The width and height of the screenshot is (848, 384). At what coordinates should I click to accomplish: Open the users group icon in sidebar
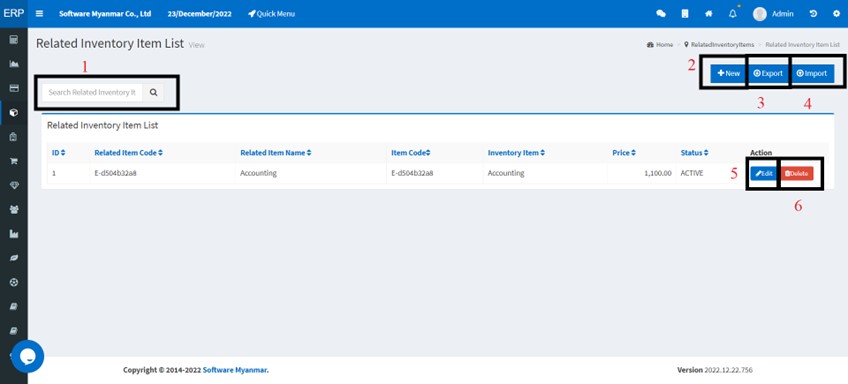pos(14,210)
